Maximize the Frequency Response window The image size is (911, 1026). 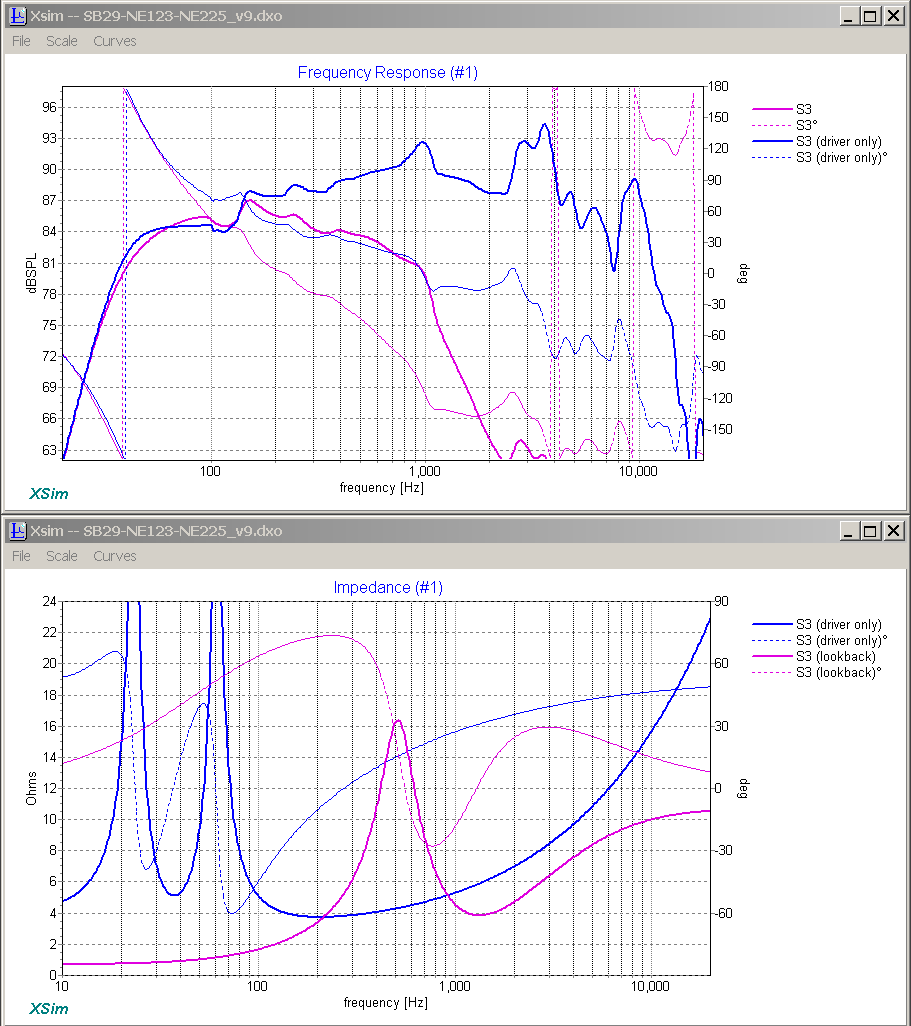870,16
